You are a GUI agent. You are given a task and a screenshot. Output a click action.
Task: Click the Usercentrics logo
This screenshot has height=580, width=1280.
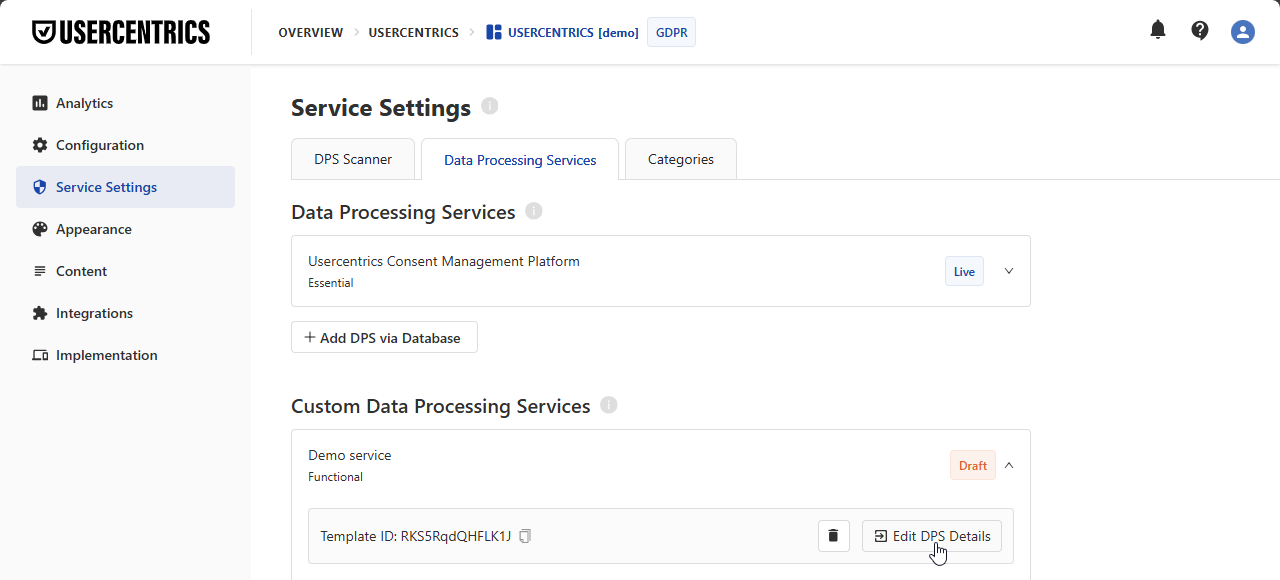(x=121, y=32)
